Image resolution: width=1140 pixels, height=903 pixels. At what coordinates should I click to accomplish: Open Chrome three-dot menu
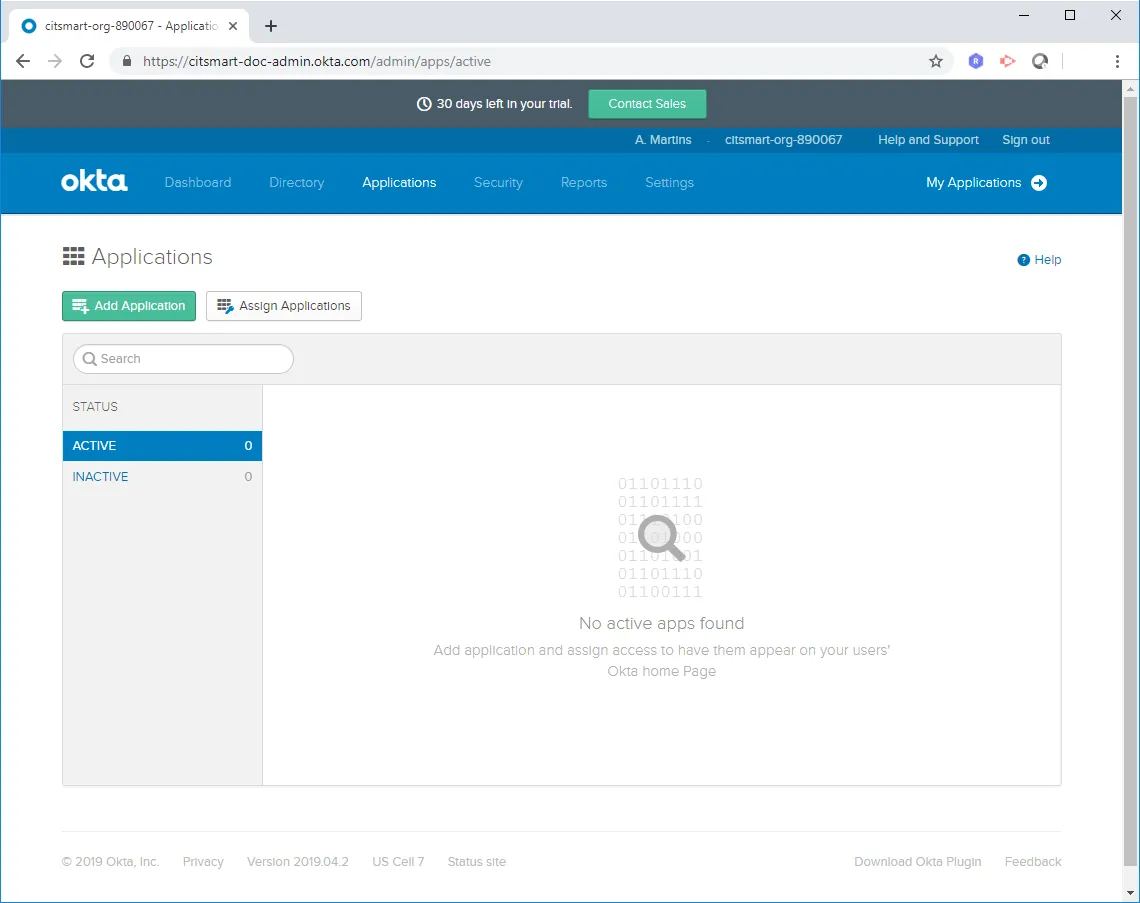click(x=1117, y=61)
